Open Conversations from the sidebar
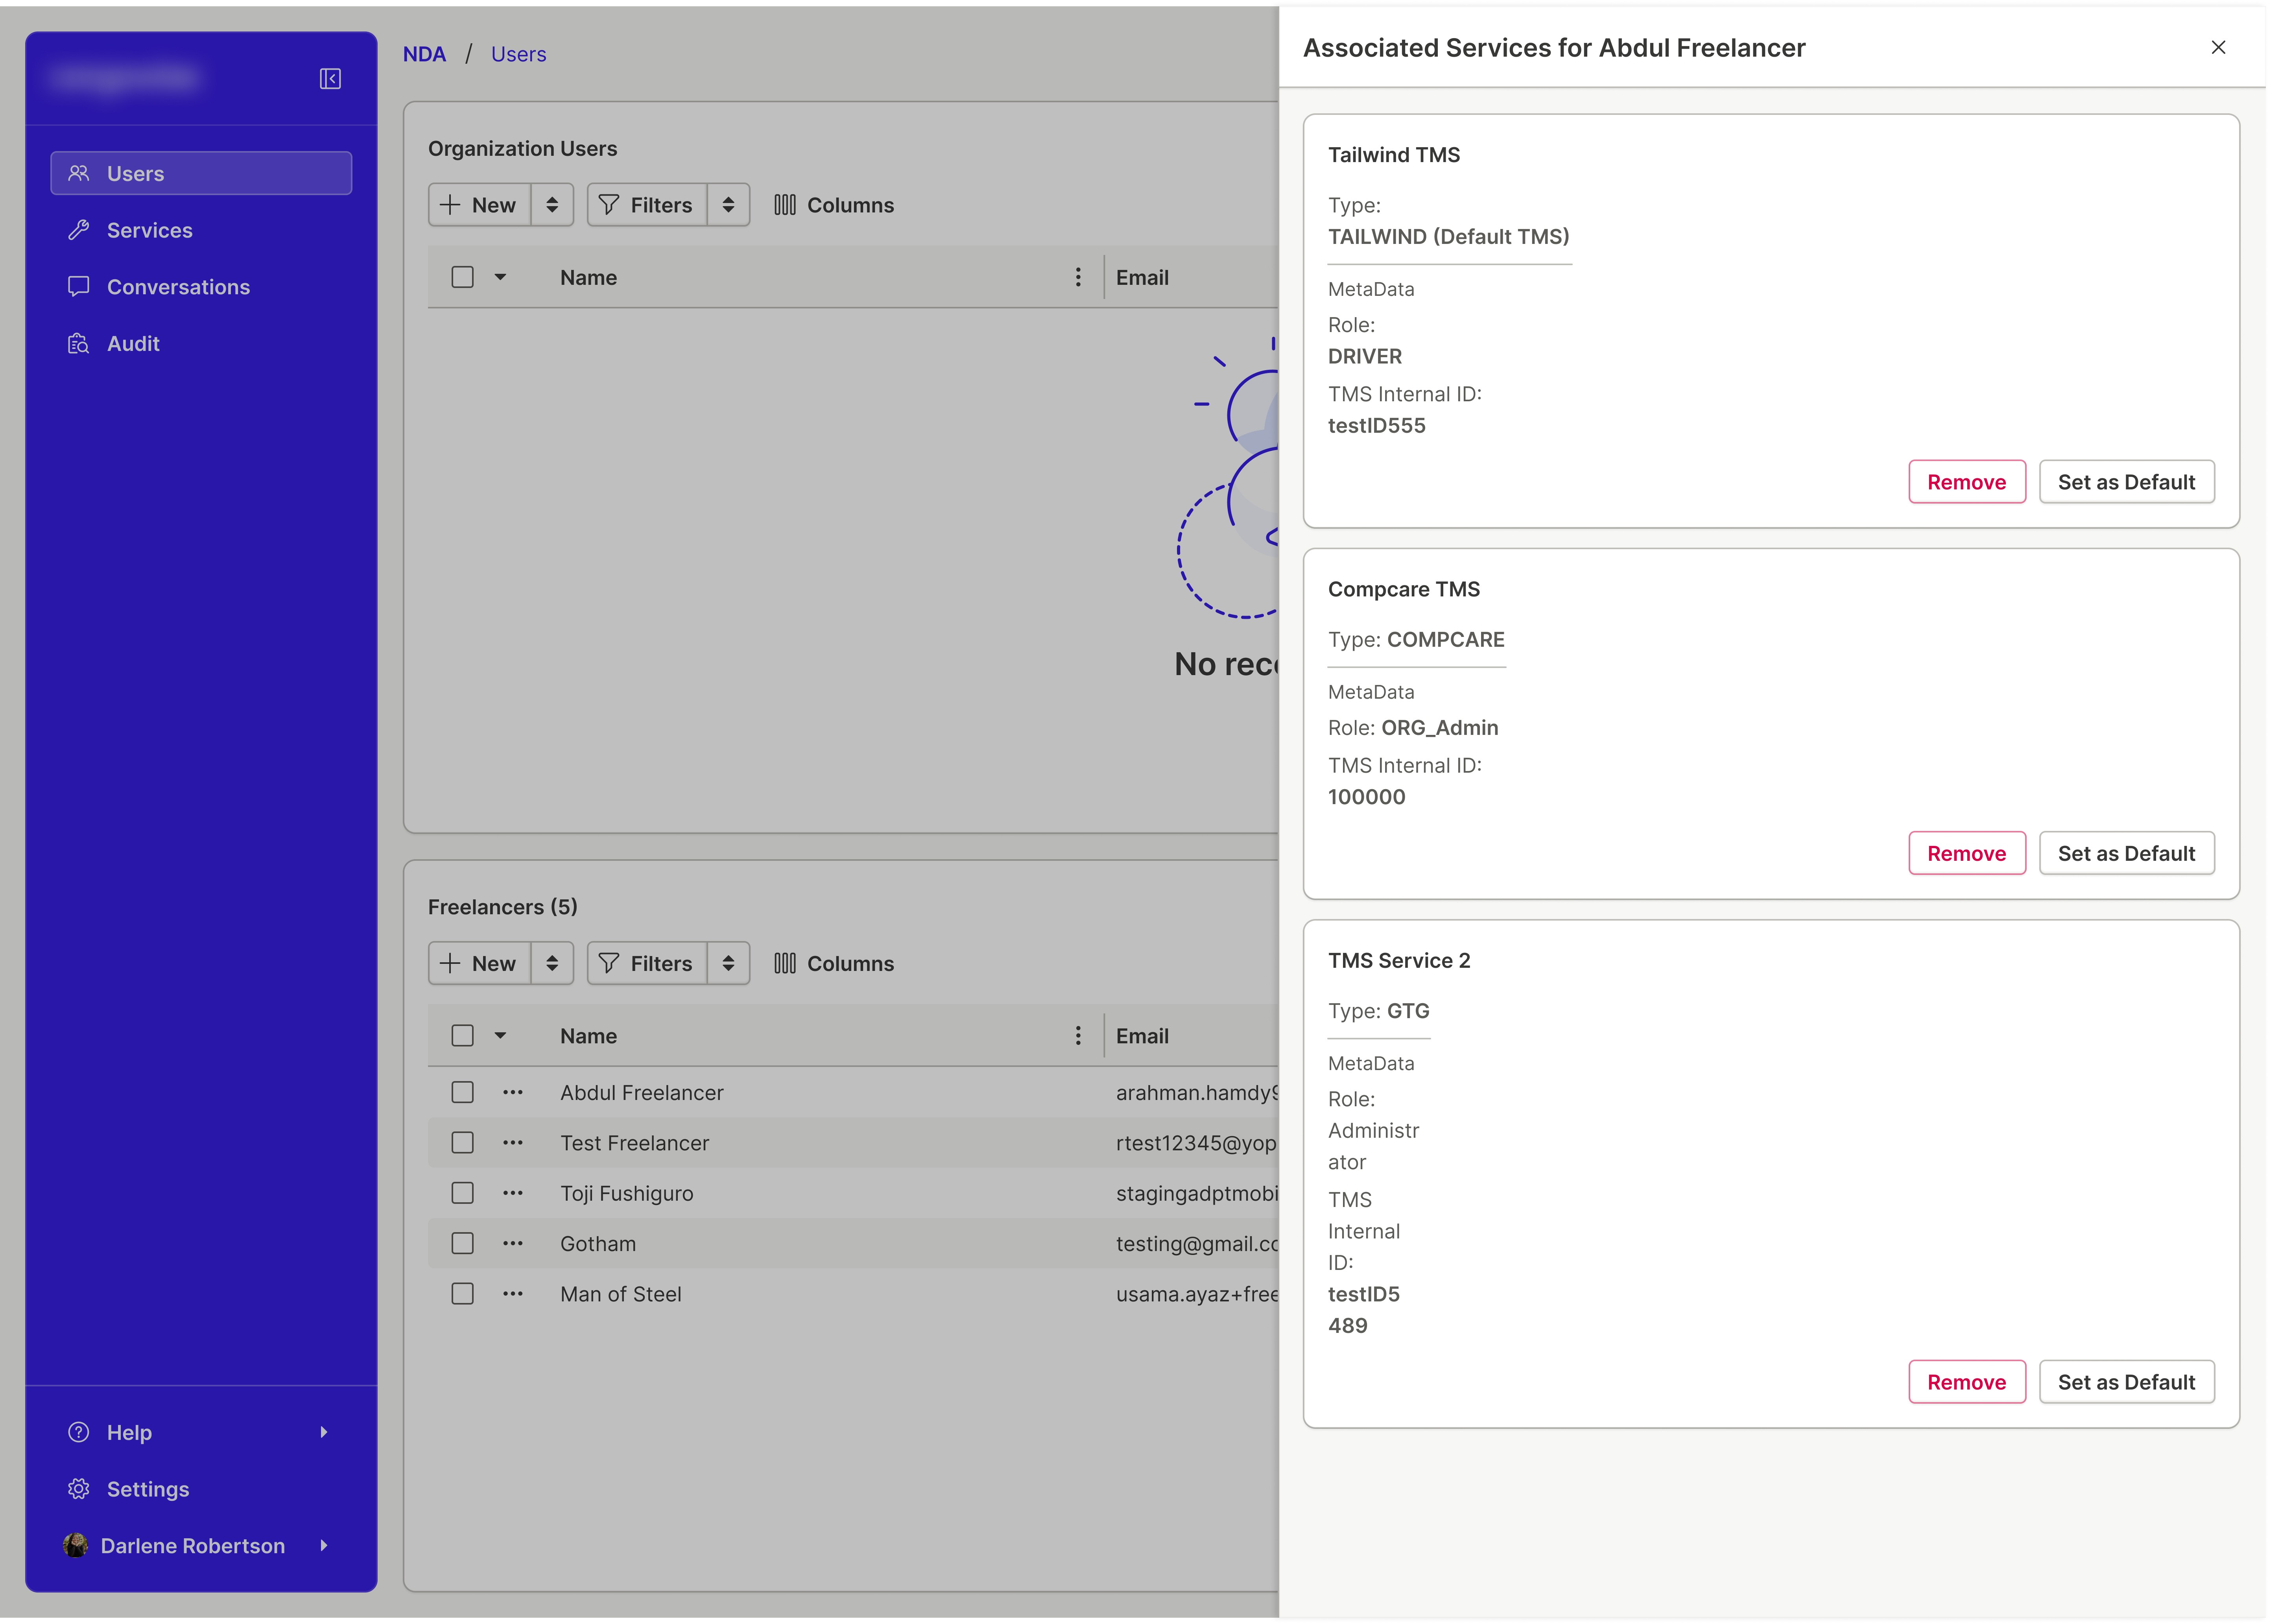This screenshot has height=1624, width=2269. click(178, 287)
